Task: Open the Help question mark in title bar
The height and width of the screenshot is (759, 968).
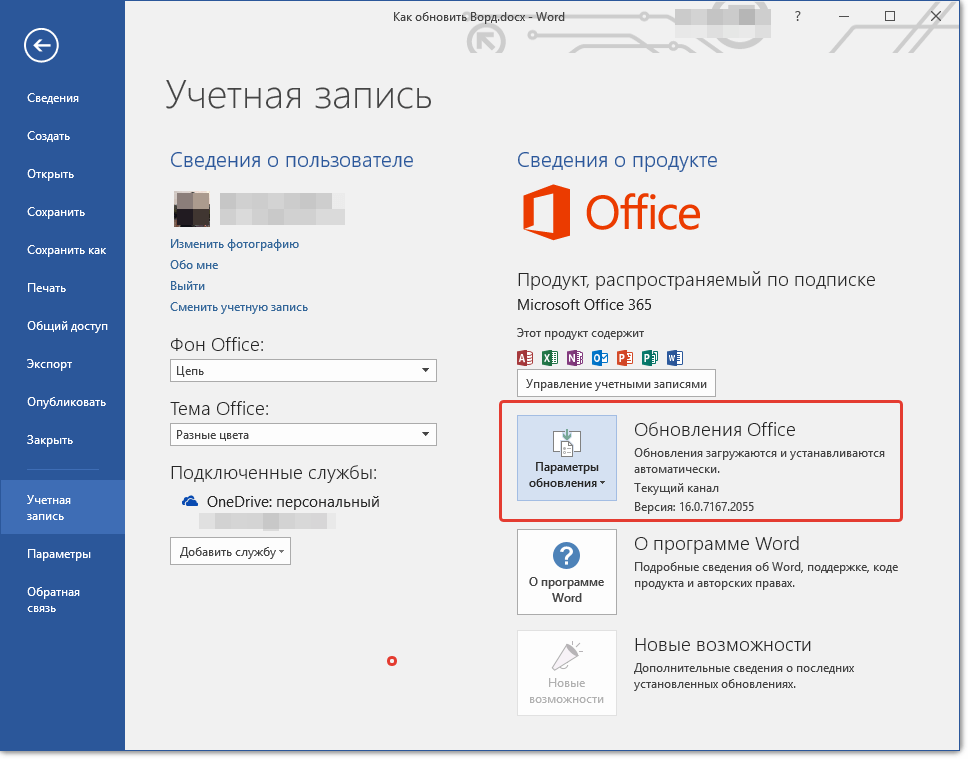Action: (798, 17)
